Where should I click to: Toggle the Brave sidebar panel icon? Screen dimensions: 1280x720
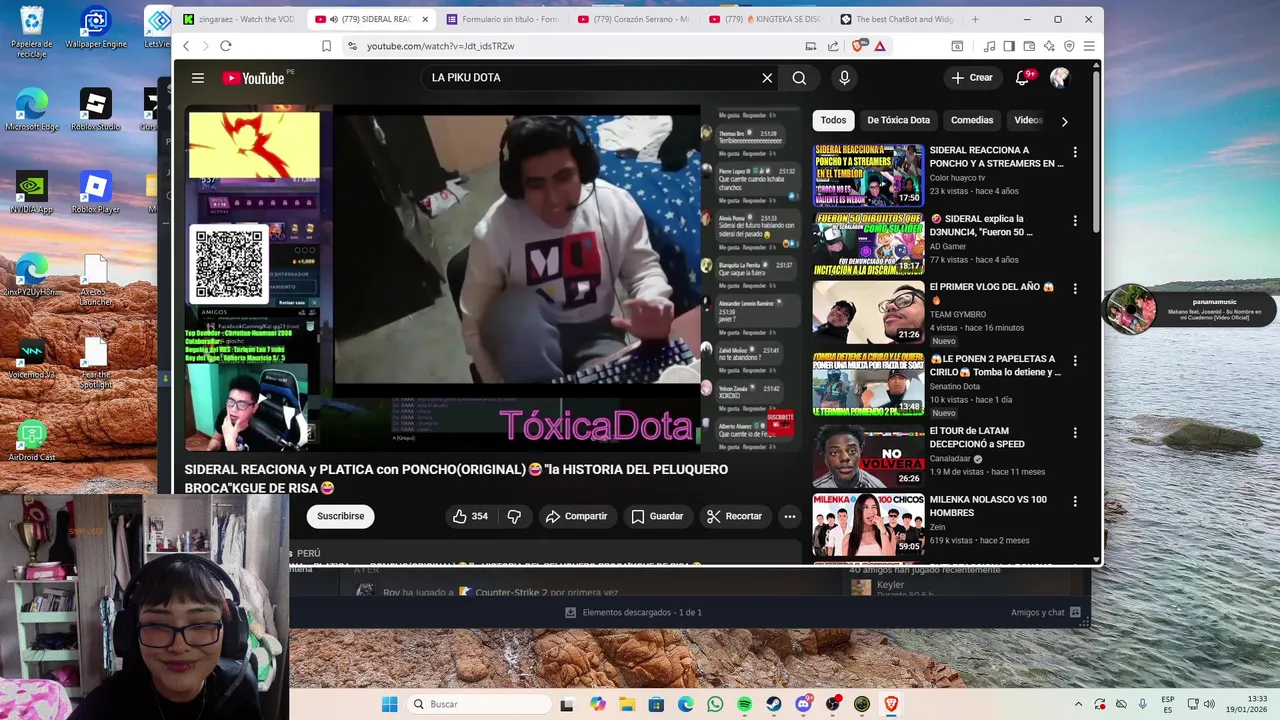[1009, 46]
